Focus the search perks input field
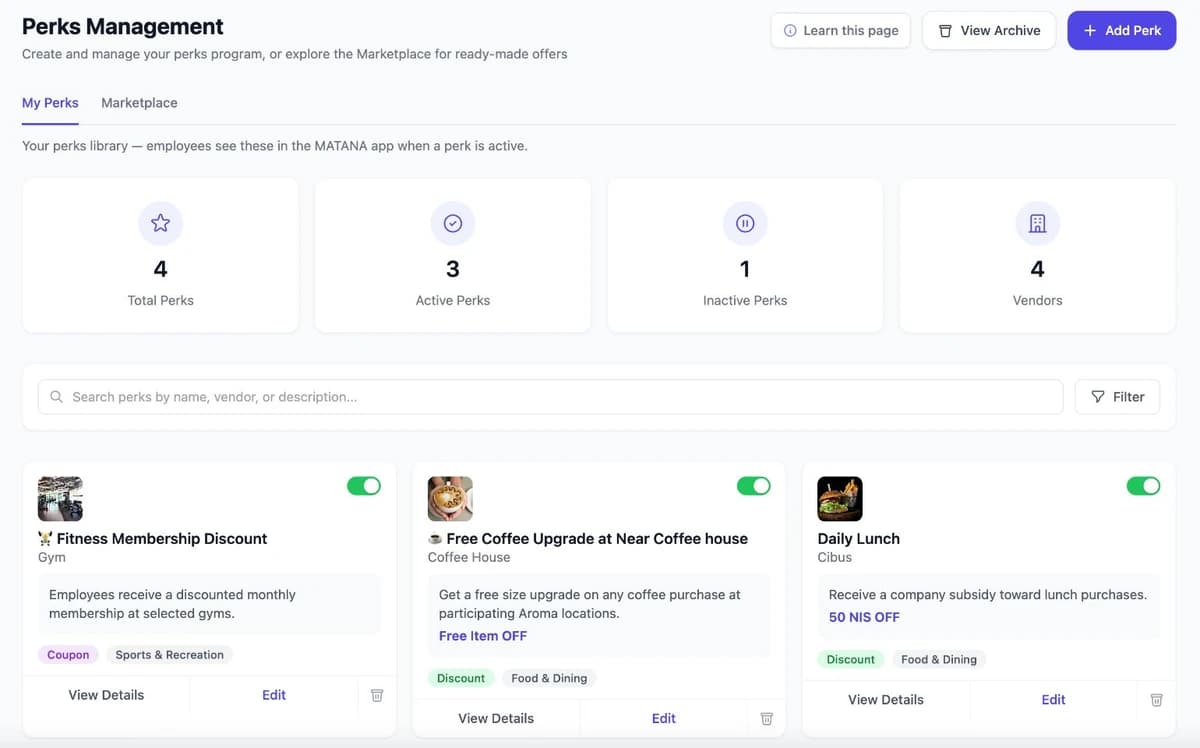 pyautogui.click(x=550, y=397)
